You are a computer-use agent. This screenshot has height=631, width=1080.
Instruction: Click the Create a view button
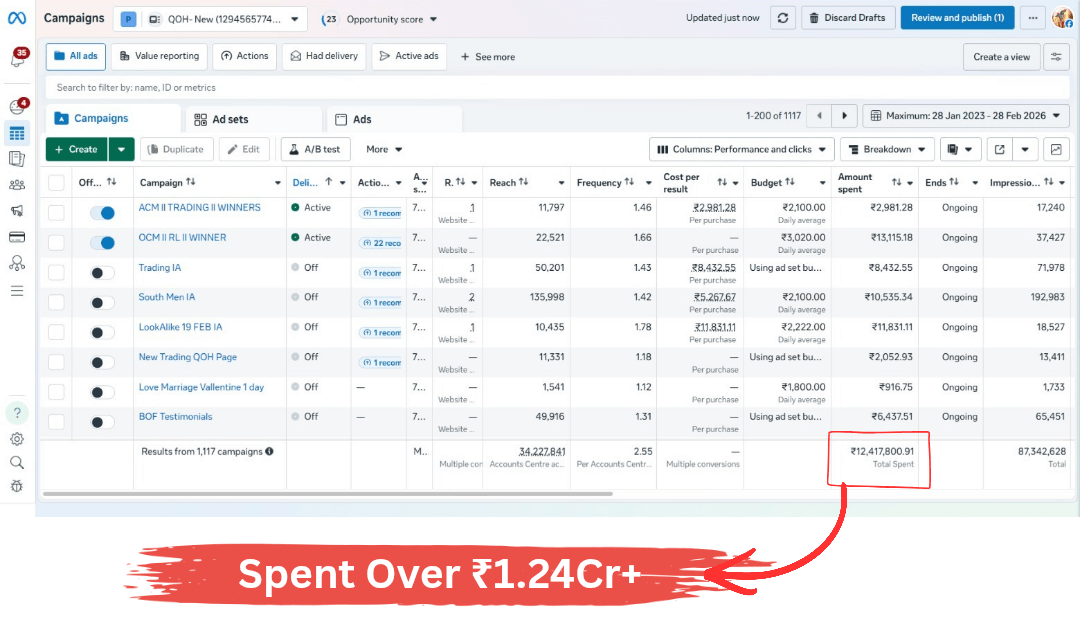click(x=1001, y=57)
